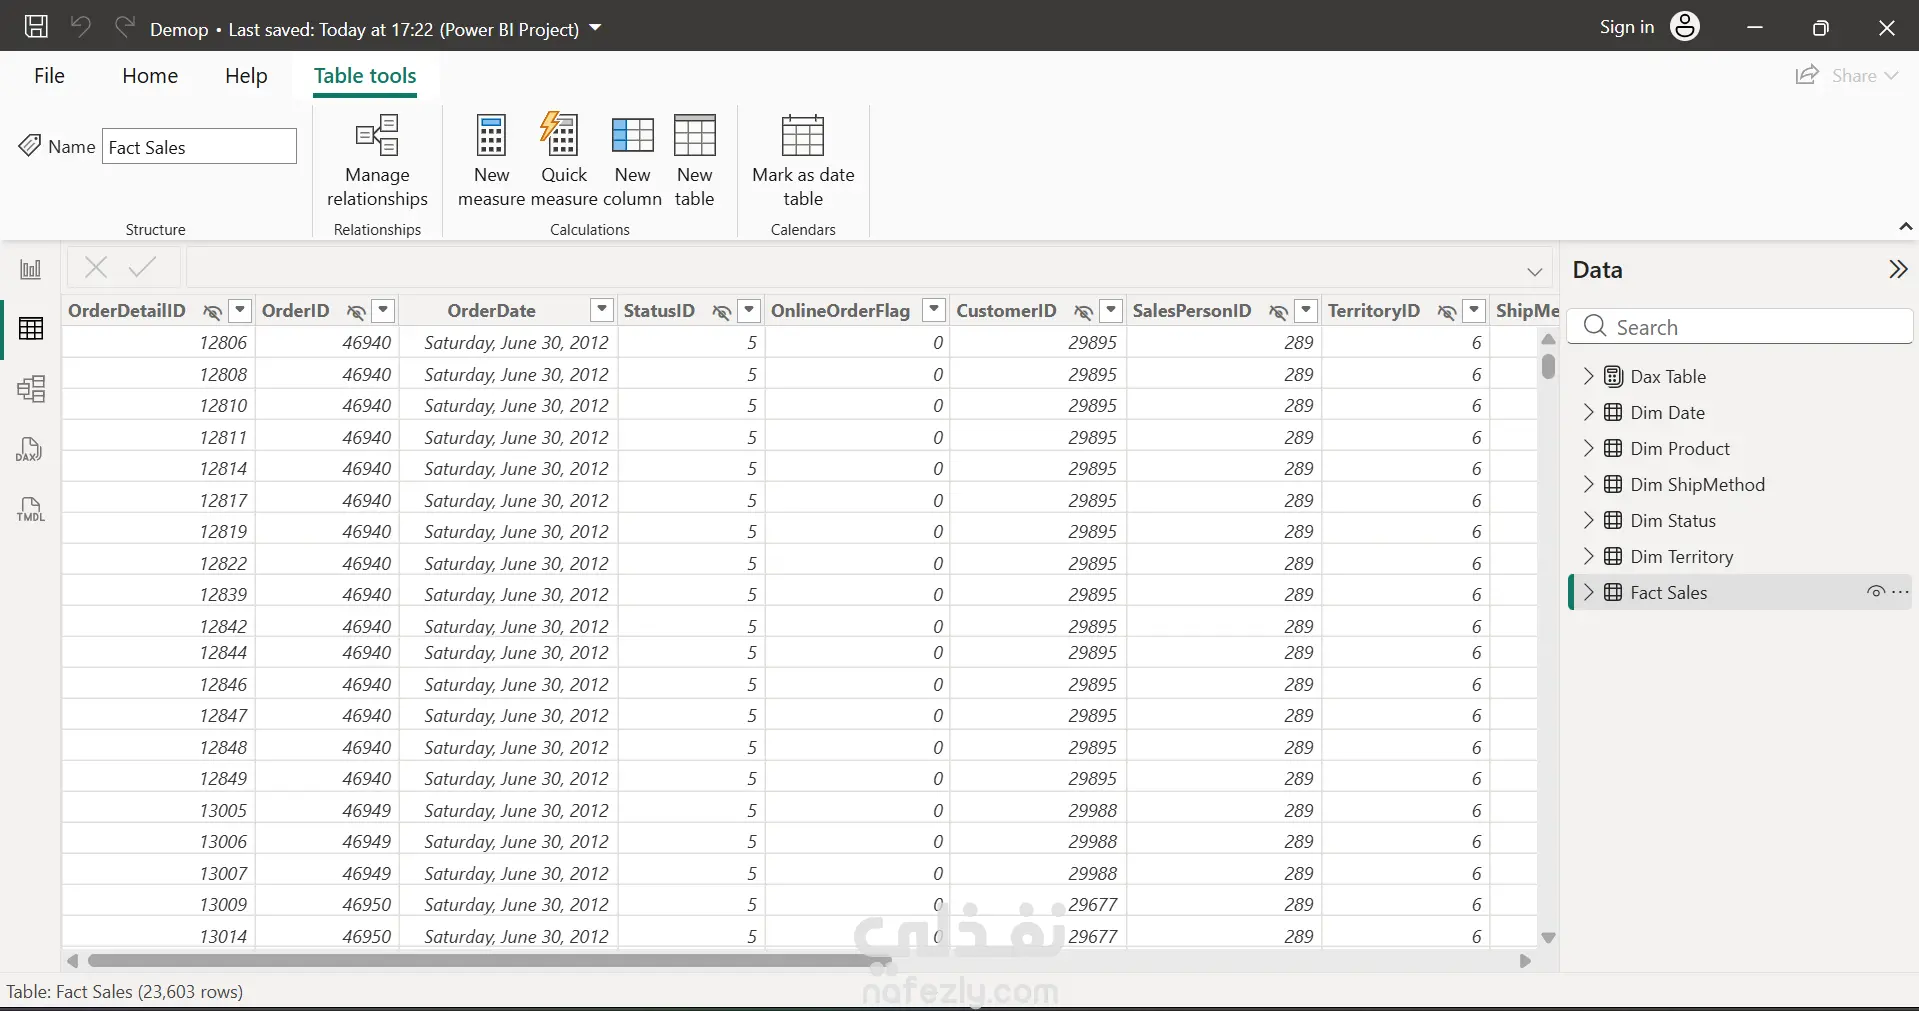This screenshot has width=1919, height=1011.
Task: Click the Data pane Search box
Action: (x=1740, y=327)
